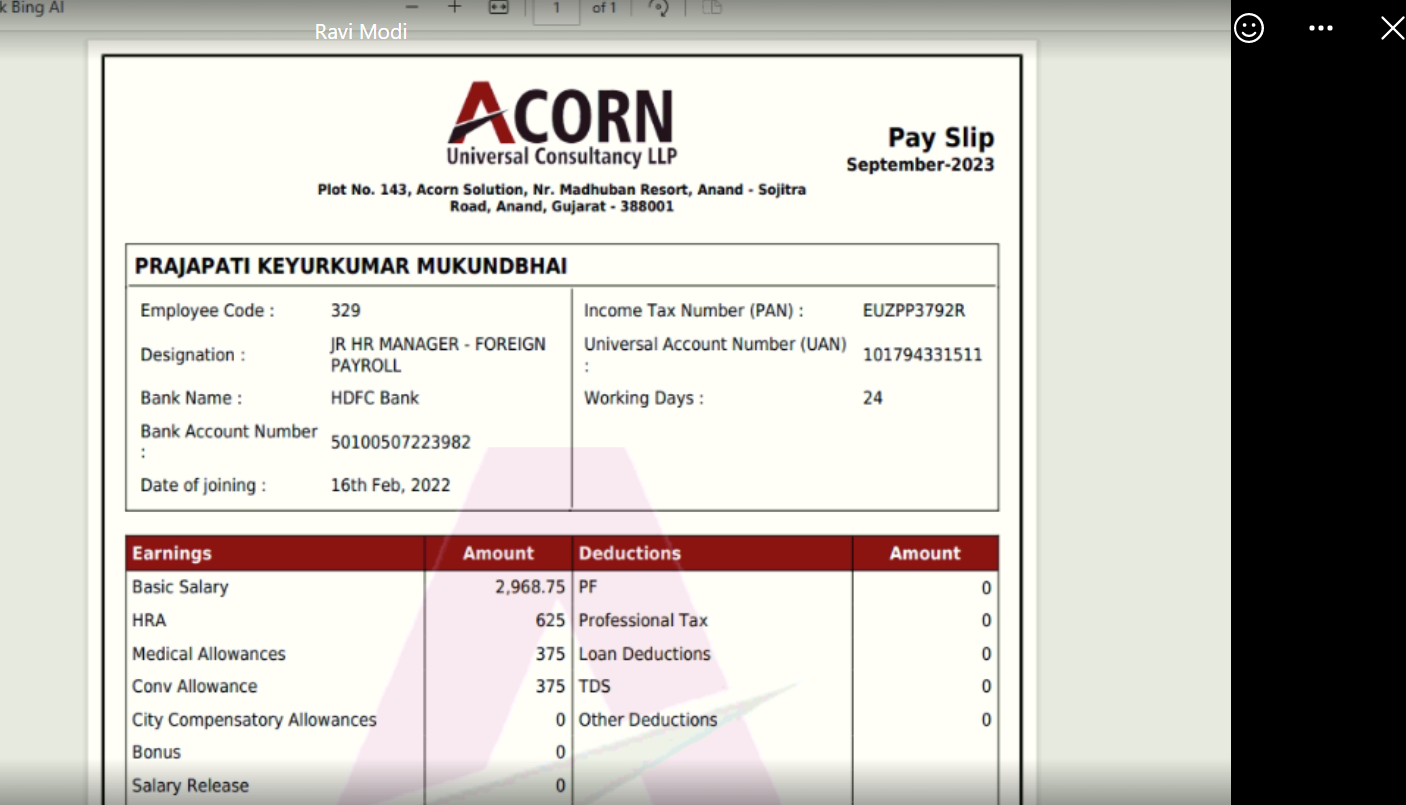The height and width of the screenshot is (805, 1406).
Task: Click the Ravi Modi name label
Action: point(361,32)
